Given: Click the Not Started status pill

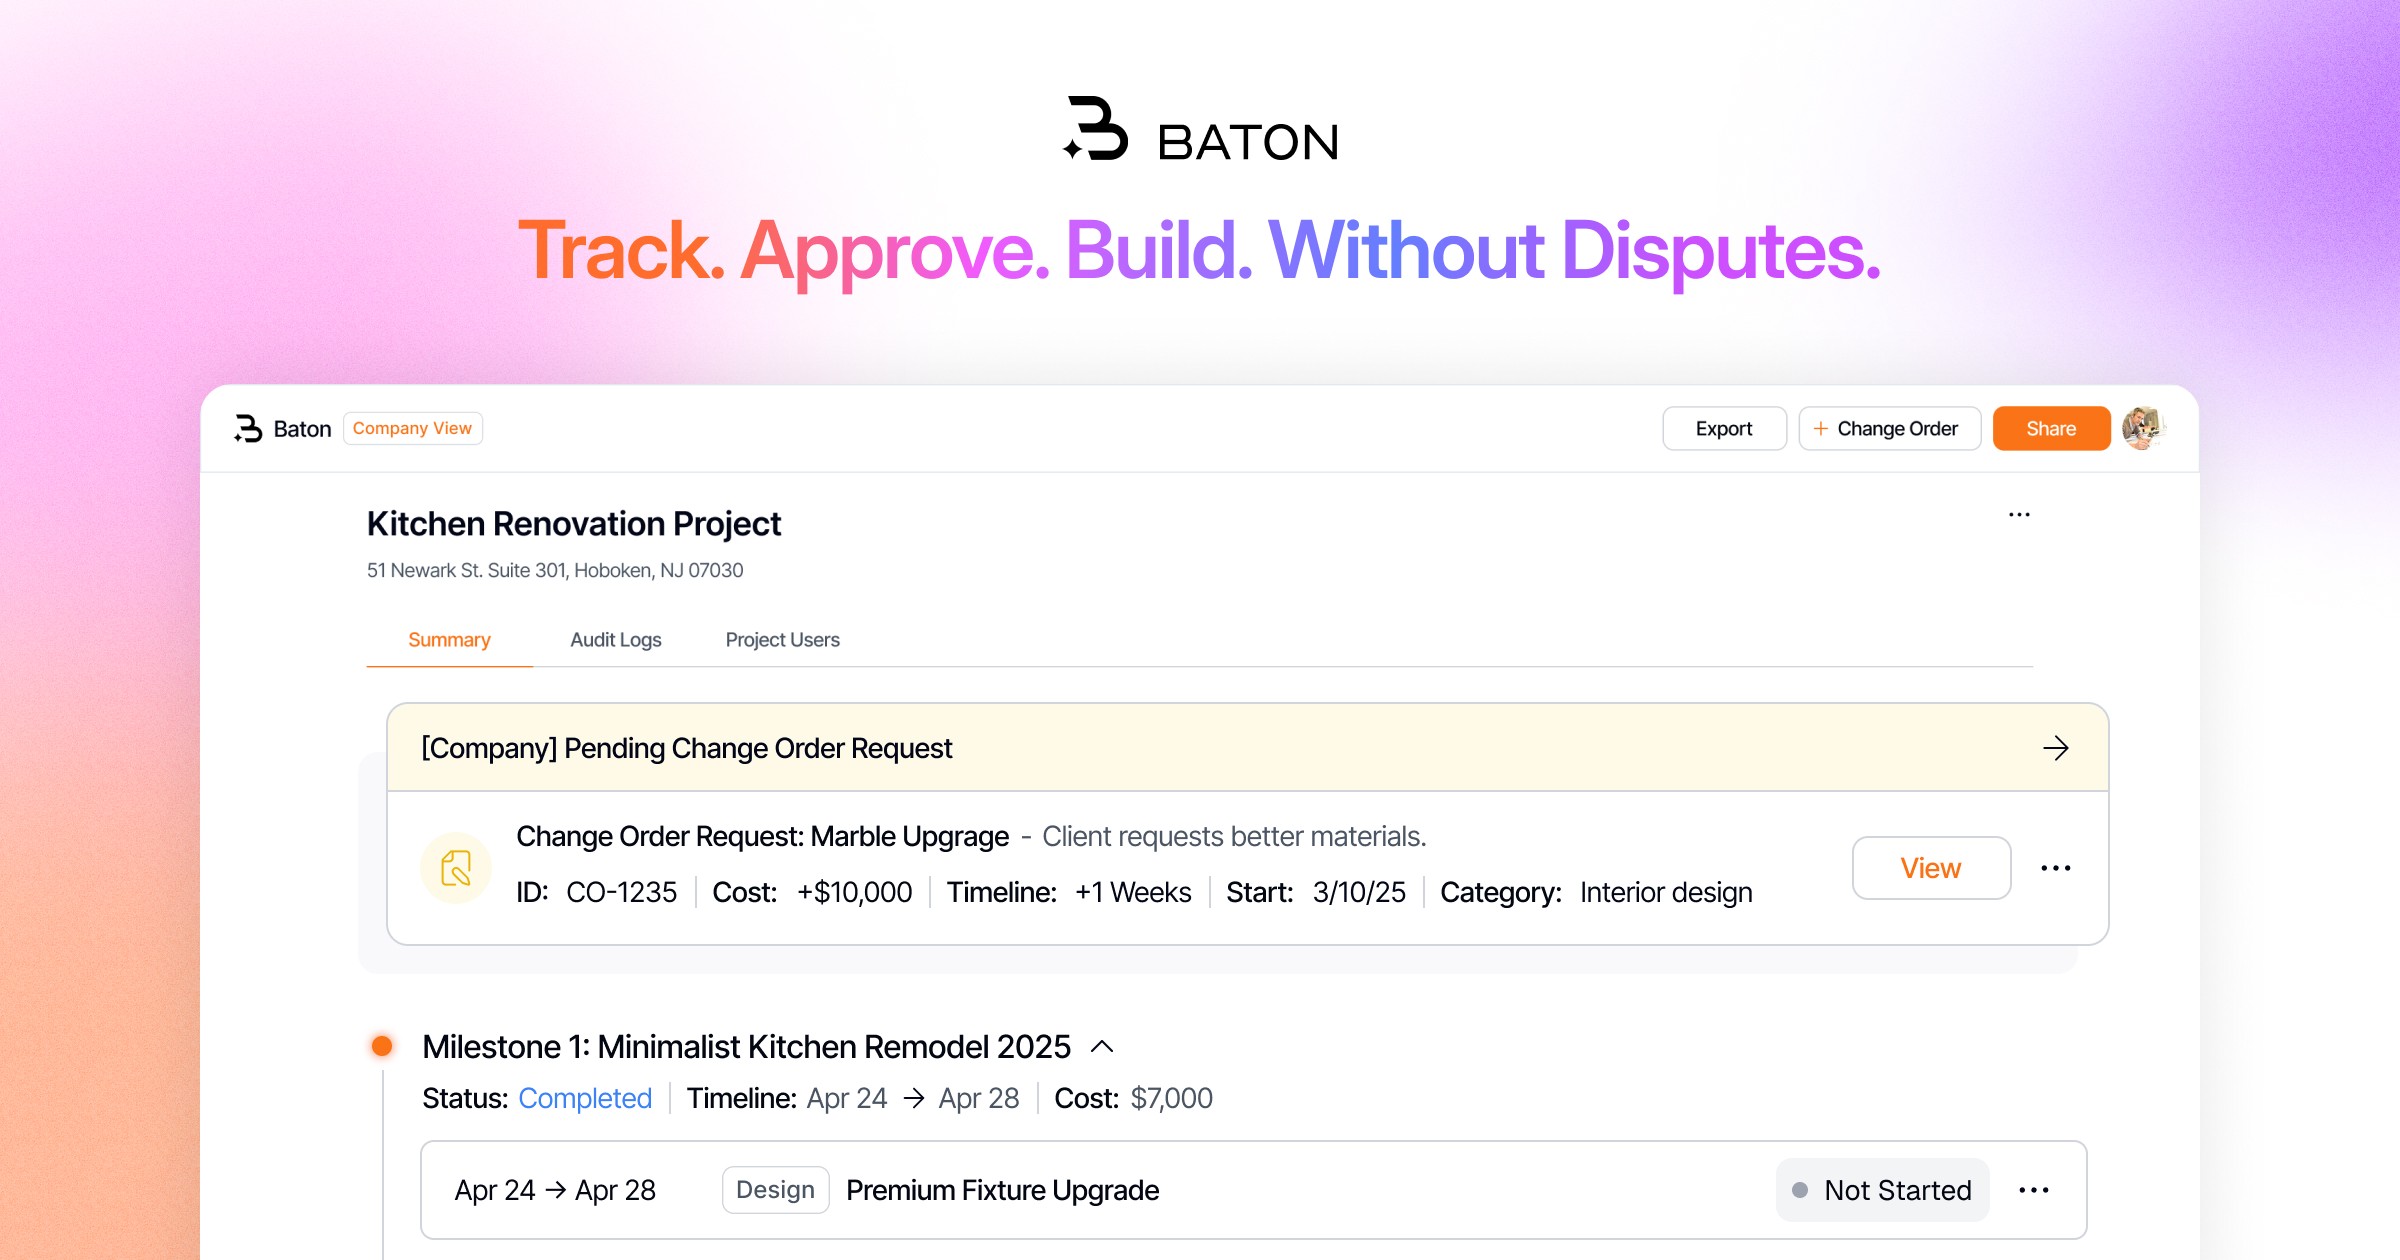Looking at the screenshot, I should [x=1882, y=1189].
